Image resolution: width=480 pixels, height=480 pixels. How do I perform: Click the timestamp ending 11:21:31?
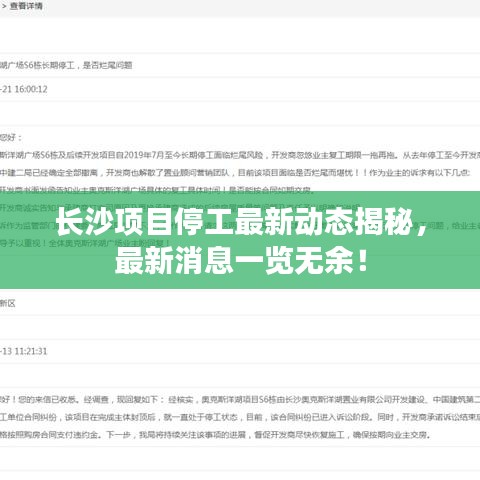click(x=24, y=351)
